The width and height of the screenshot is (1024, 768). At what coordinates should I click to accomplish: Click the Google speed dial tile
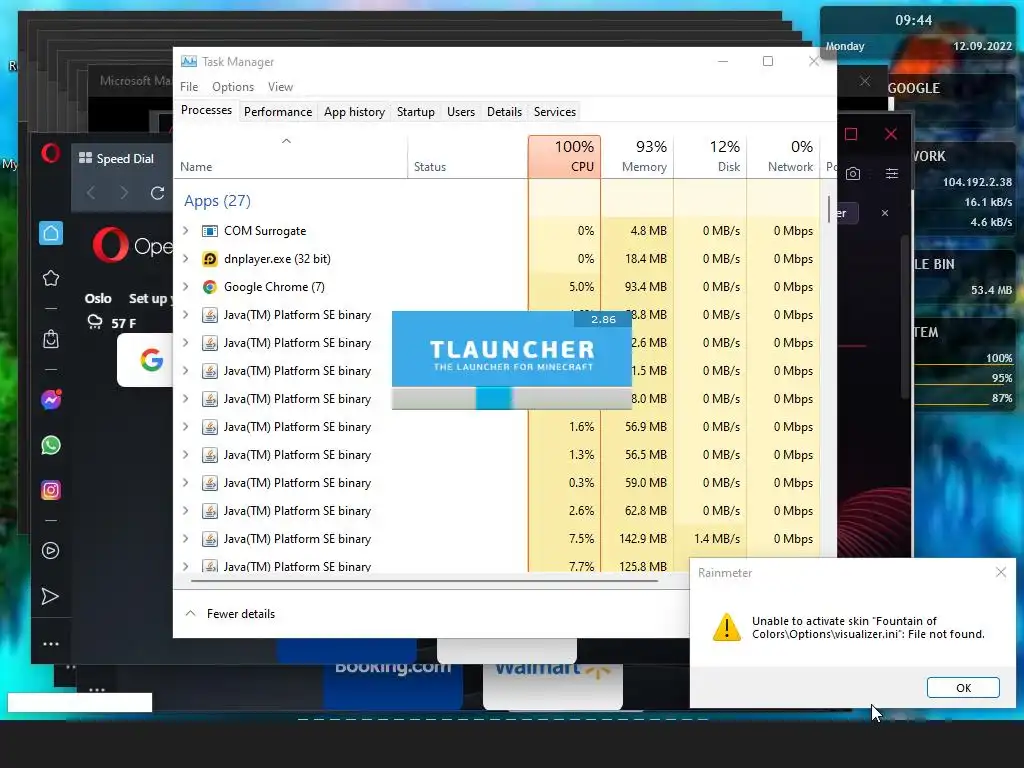[145, 360]
